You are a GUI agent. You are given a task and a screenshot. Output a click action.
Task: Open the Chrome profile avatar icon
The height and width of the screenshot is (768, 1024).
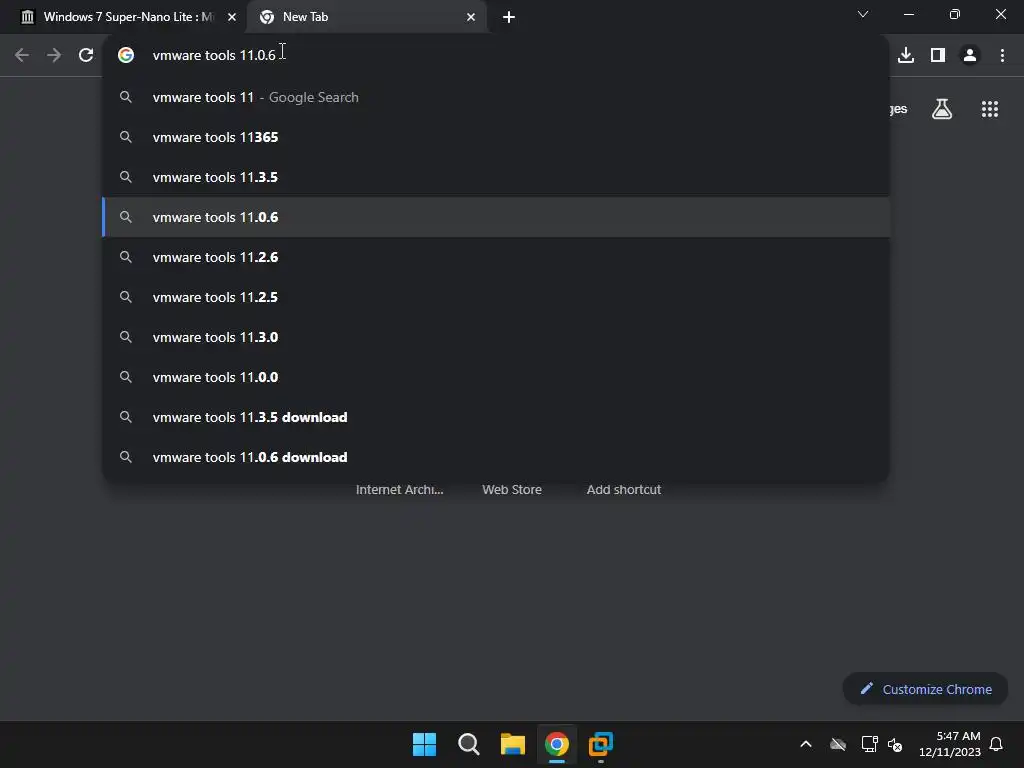click(x=970, y=55)
